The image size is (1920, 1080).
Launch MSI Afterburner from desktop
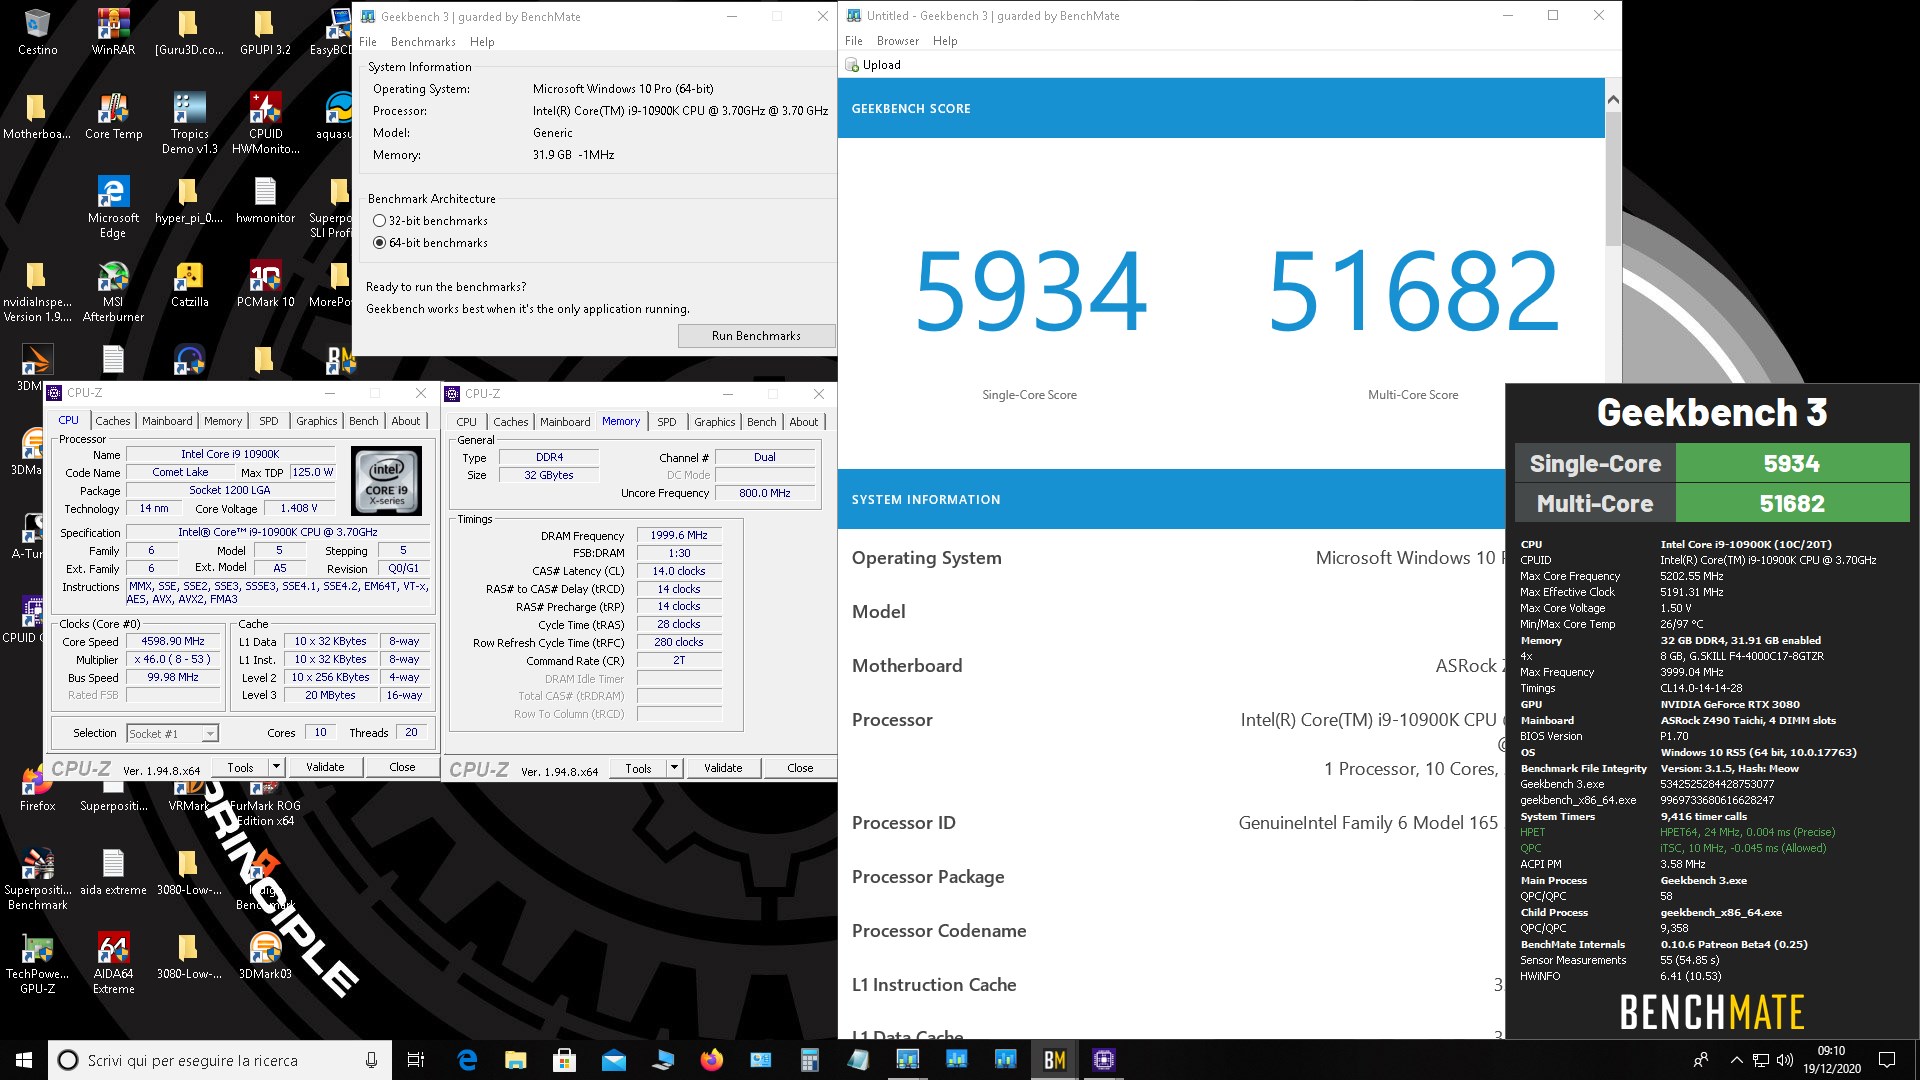tap(113, 291)
